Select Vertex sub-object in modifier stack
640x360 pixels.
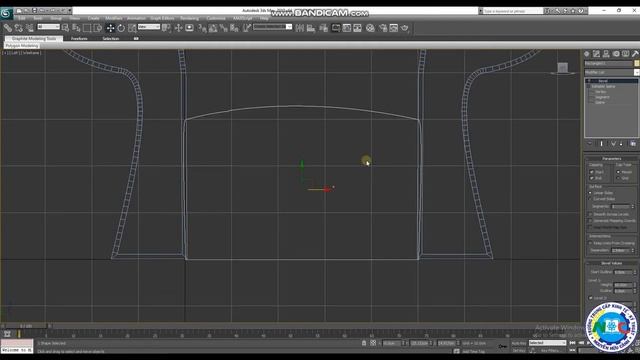pyautogui.click(x=600, y=92)
